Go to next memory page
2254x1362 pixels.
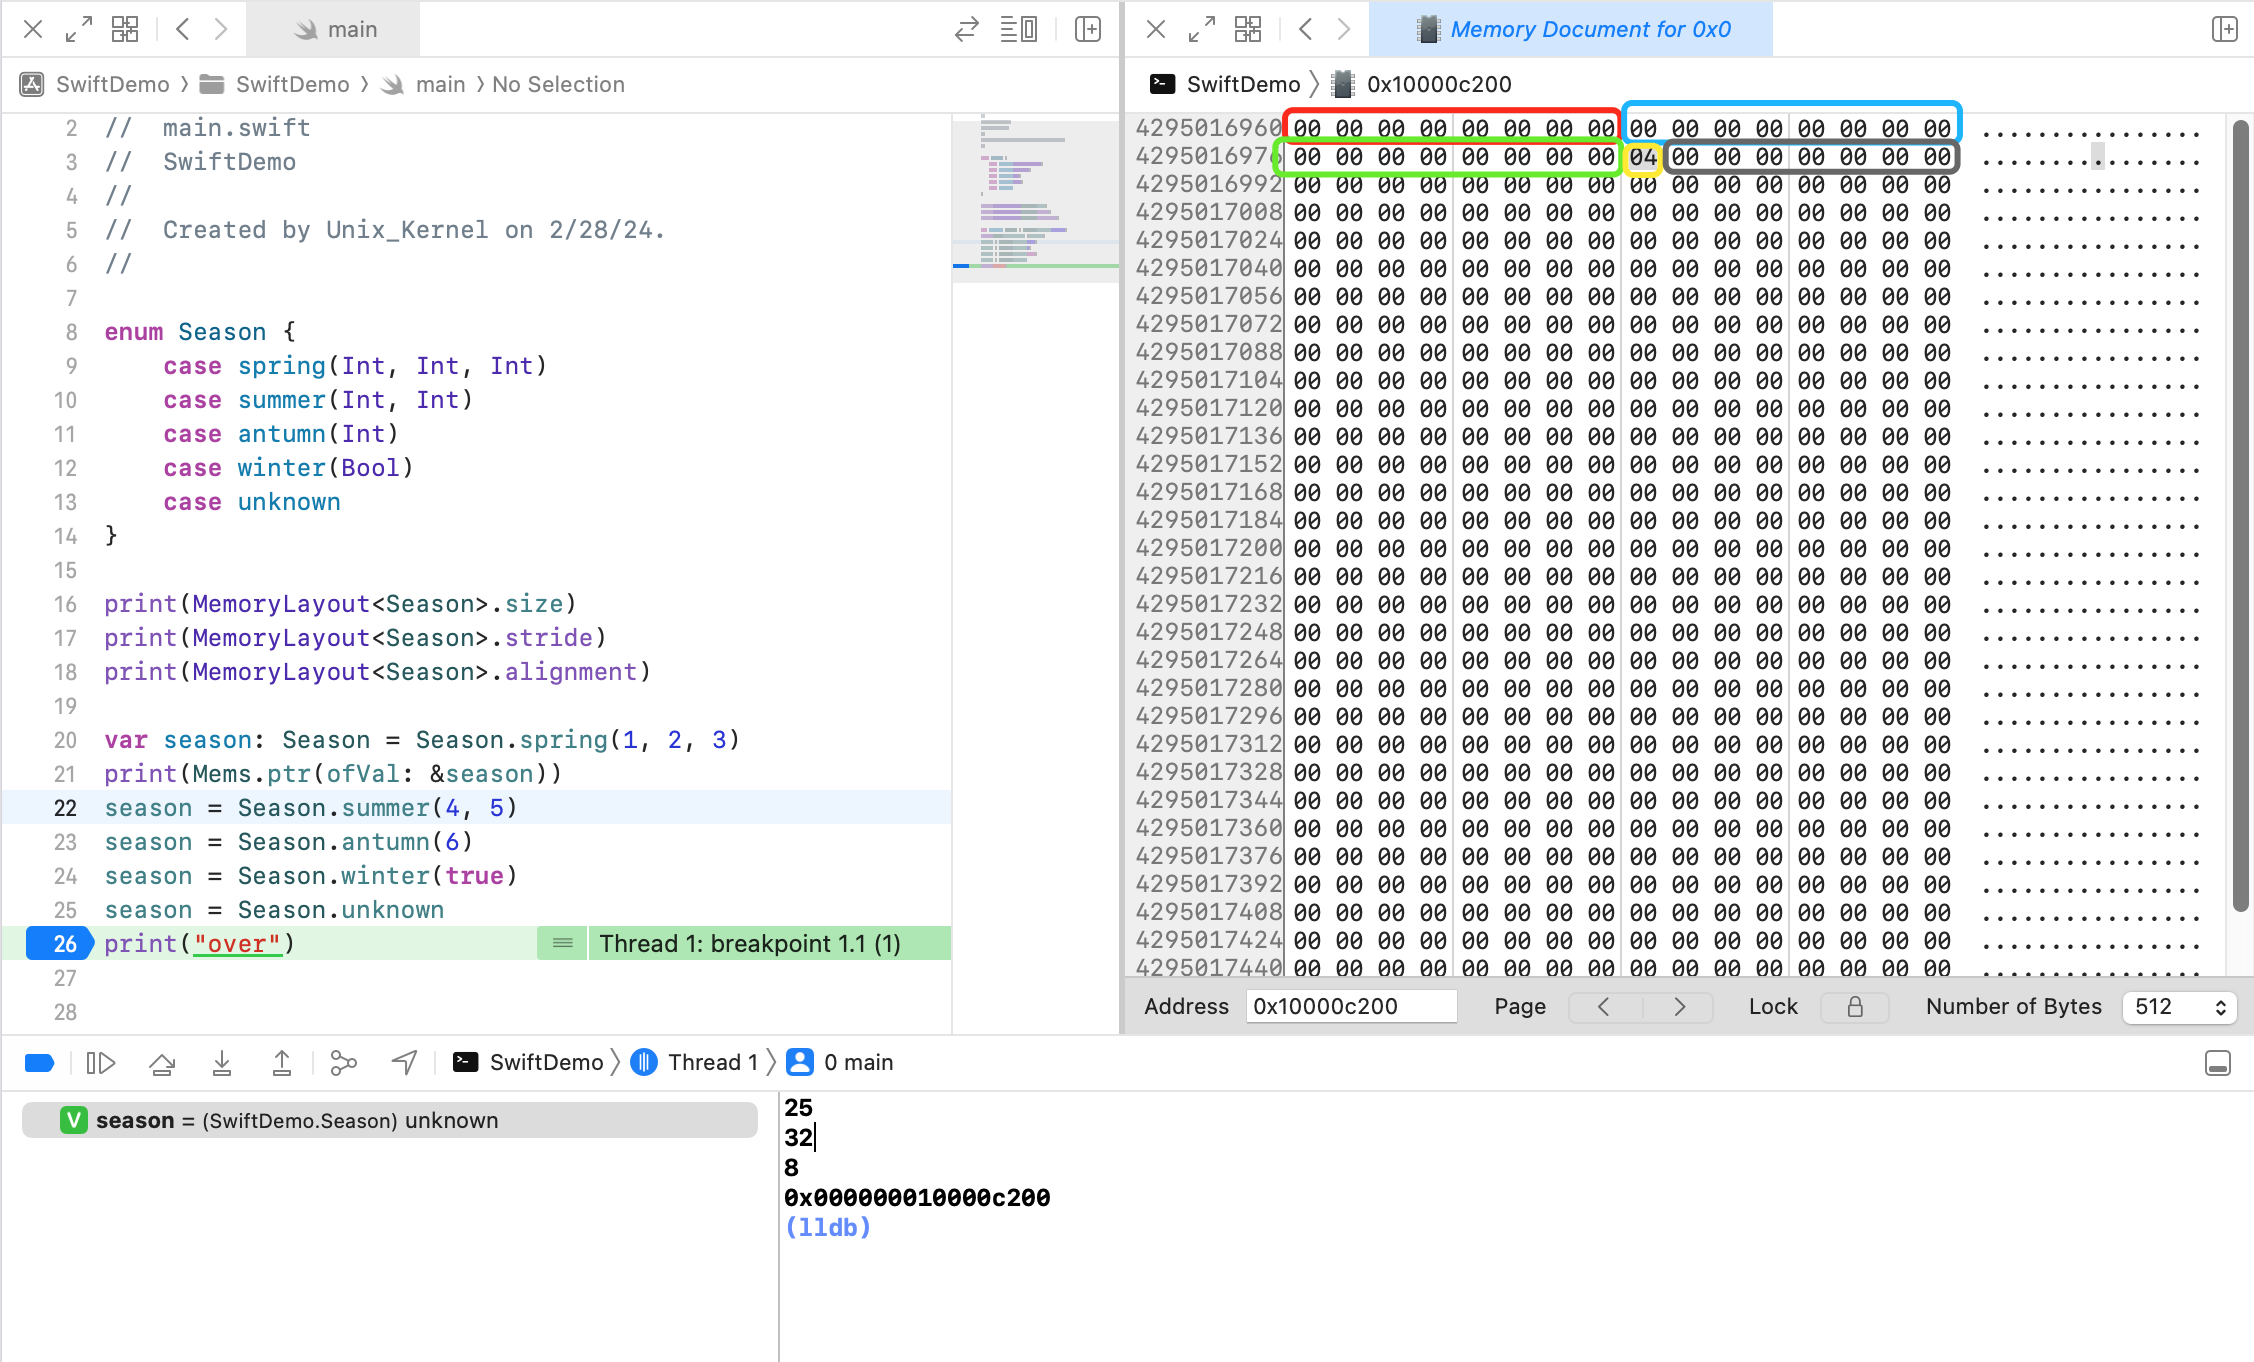1679,1007
